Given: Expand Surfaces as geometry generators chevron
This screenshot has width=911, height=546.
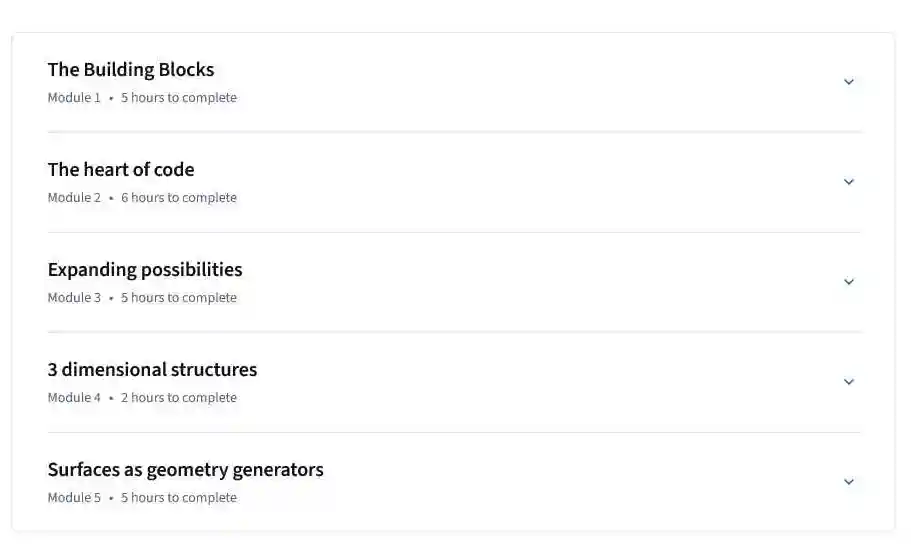Looking at the screenshot, I should click(x=848, y=482).
